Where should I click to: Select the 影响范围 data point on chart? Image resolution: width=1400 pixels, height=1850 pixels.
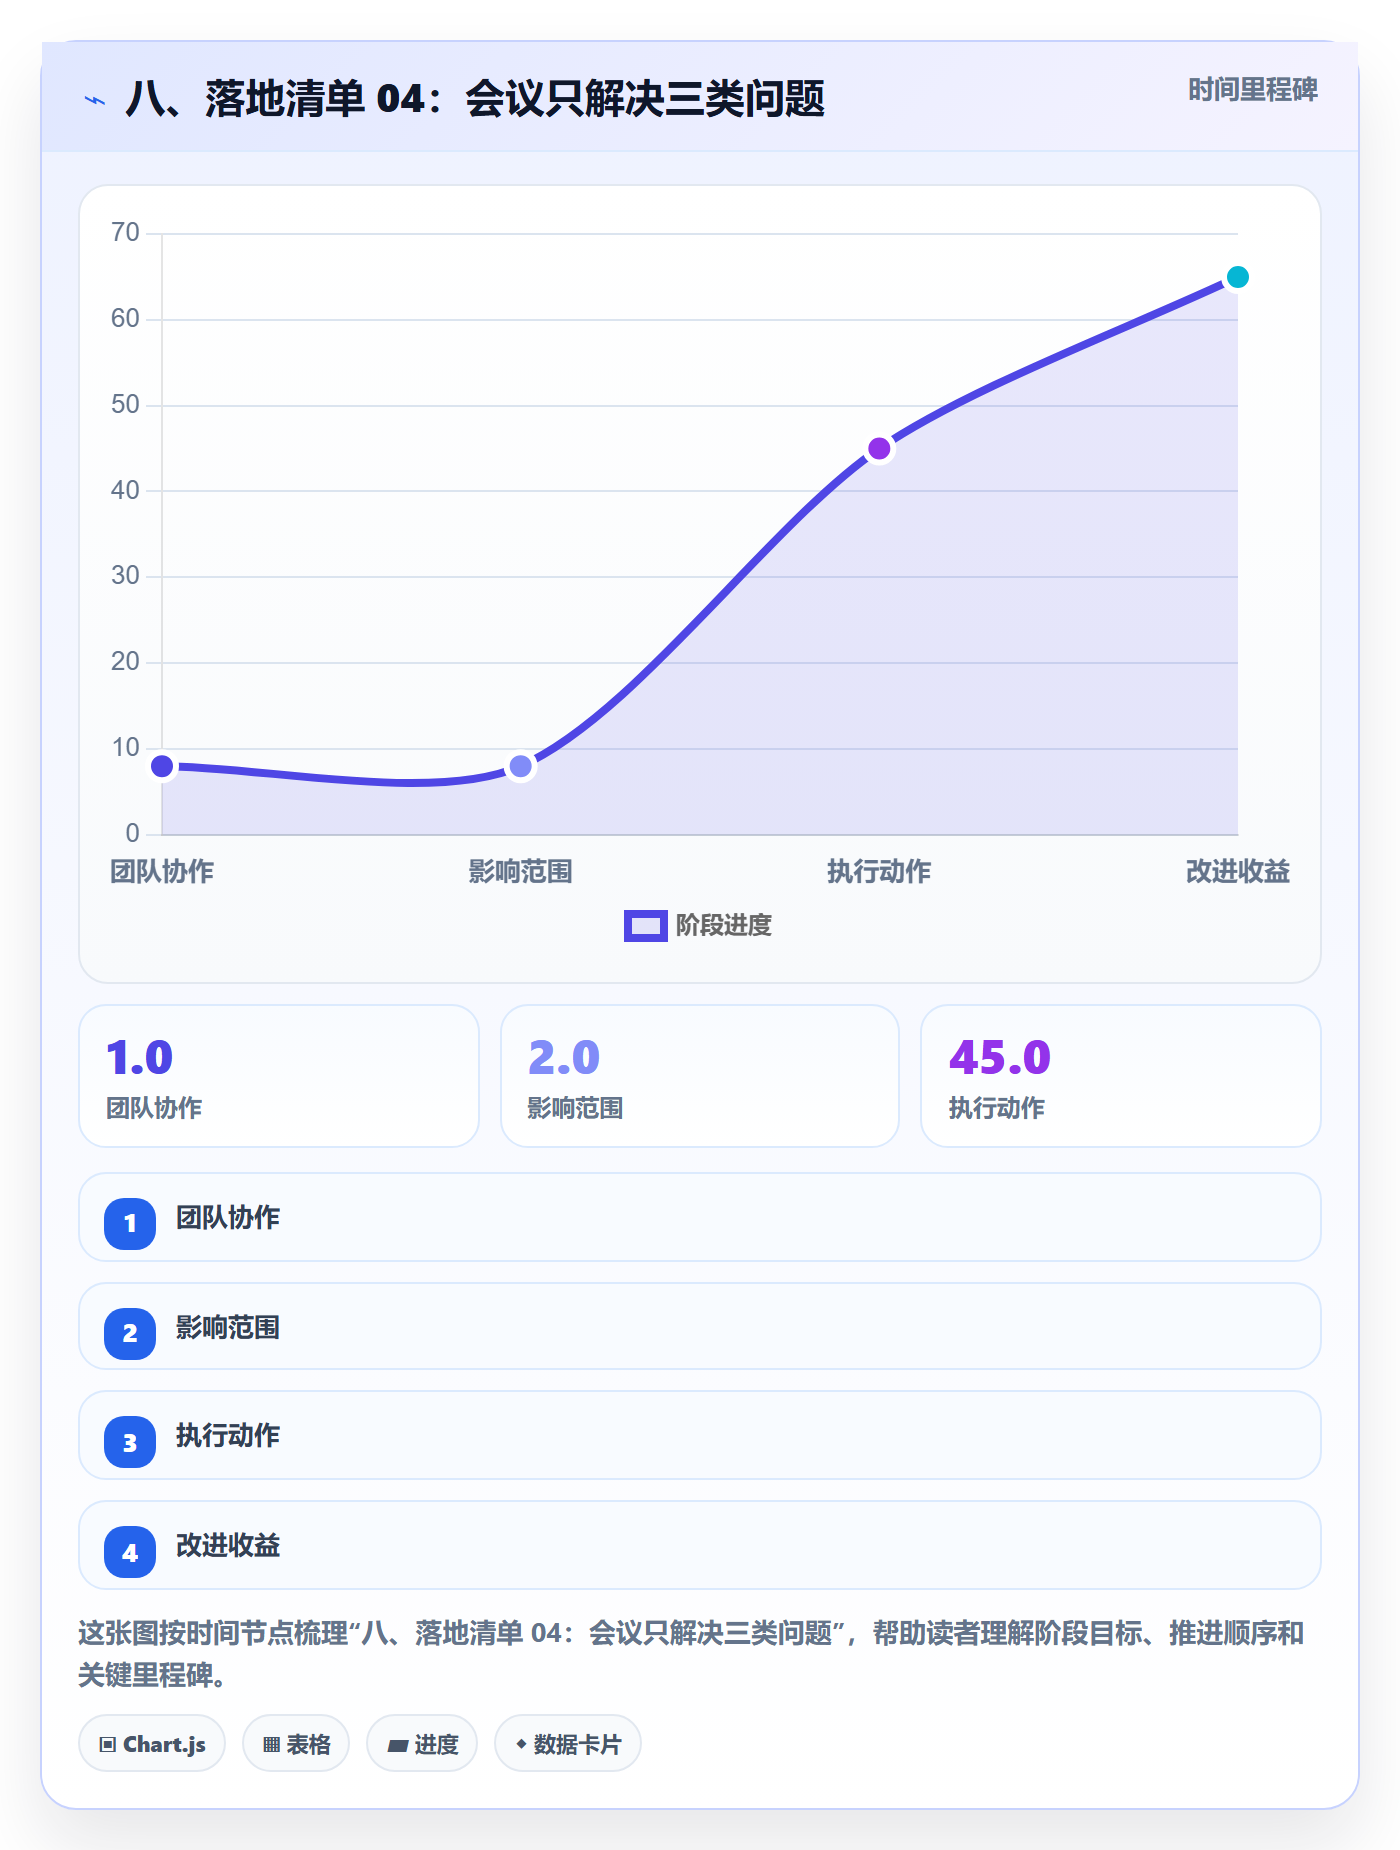click(521, 767)
